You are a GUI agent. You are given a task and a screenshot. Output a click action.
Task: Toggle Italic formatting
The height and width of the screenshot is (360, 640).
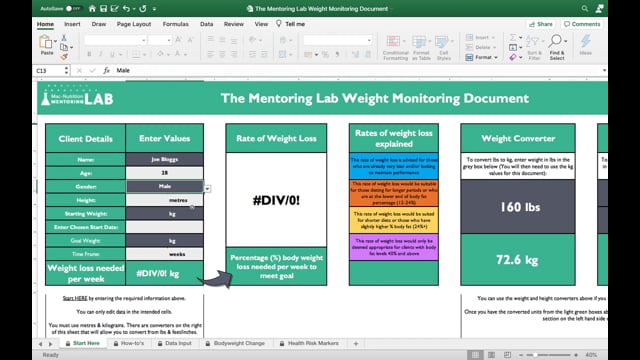pos(100,54)
